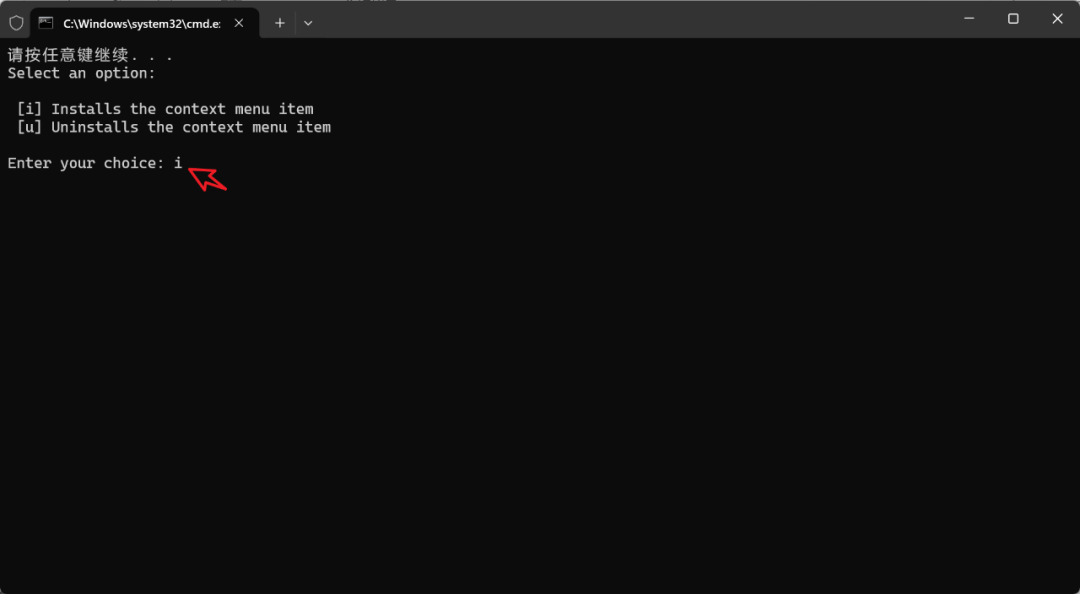Click the shield icon in the title bar
The width and height of the screenshot is (1080, 594).
click(16, 23)
